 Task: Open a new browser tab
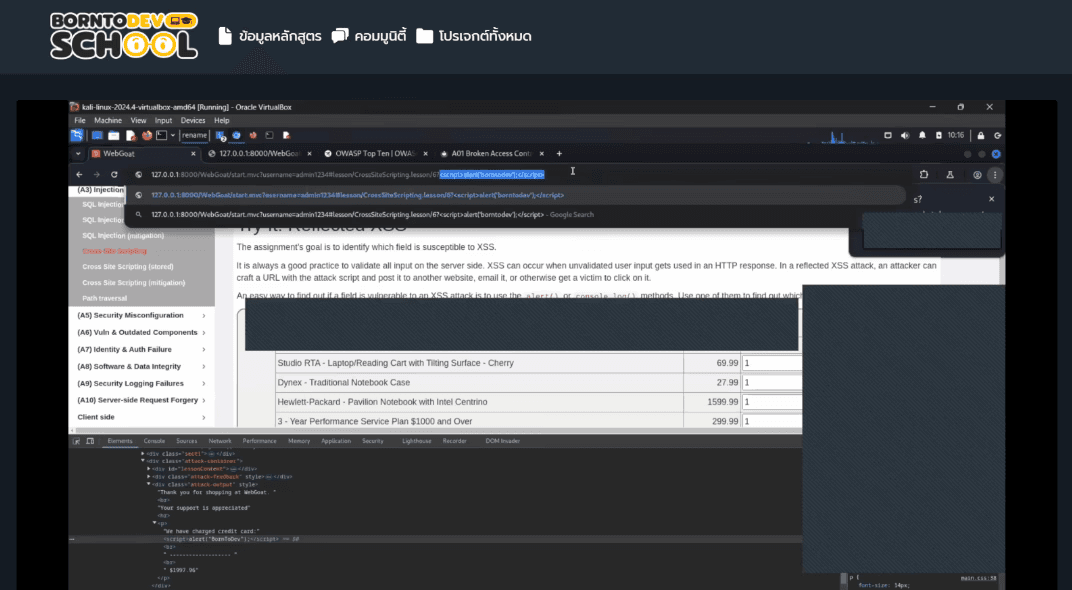coord(559,154)
